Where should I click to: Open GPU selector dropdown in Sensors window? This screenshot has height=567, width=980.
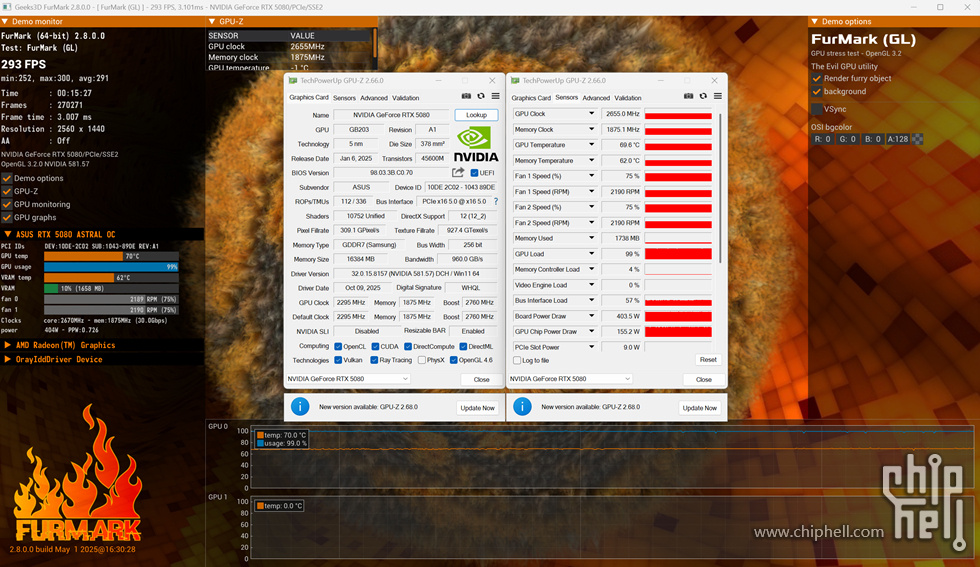(x=570, y=379)
